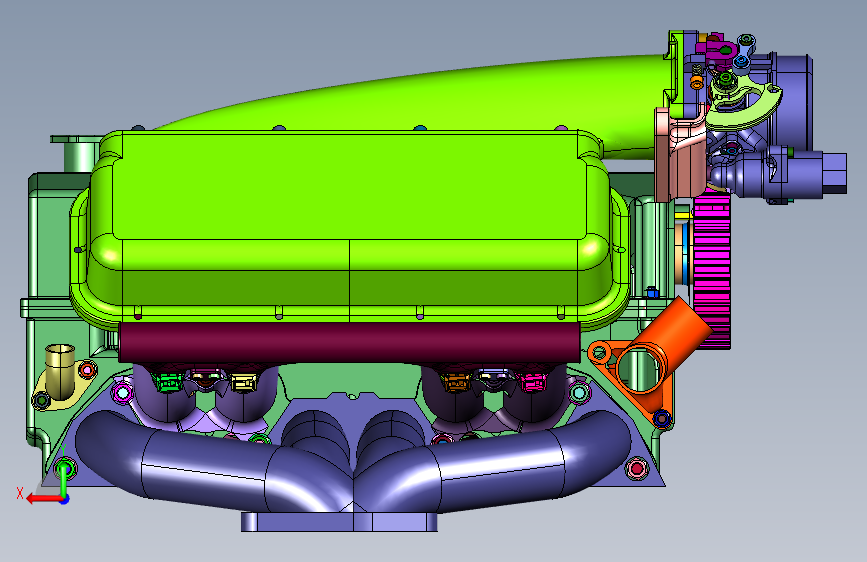867x562 pixels.
Task: Select the green fuel injector connector
Action: point(170,381)
